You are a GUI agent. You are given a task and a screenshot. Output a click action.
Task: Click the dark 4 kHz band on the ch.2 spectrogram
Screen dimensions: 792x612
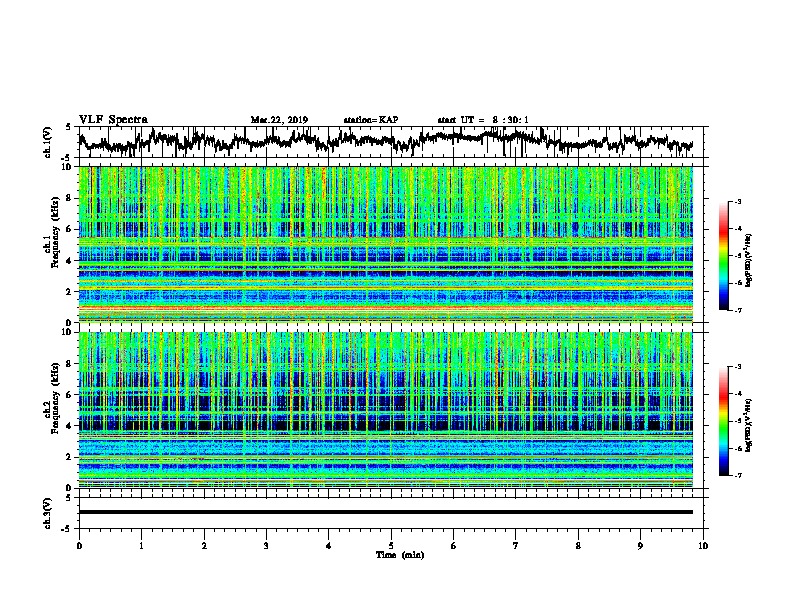(x=386, y=425)
